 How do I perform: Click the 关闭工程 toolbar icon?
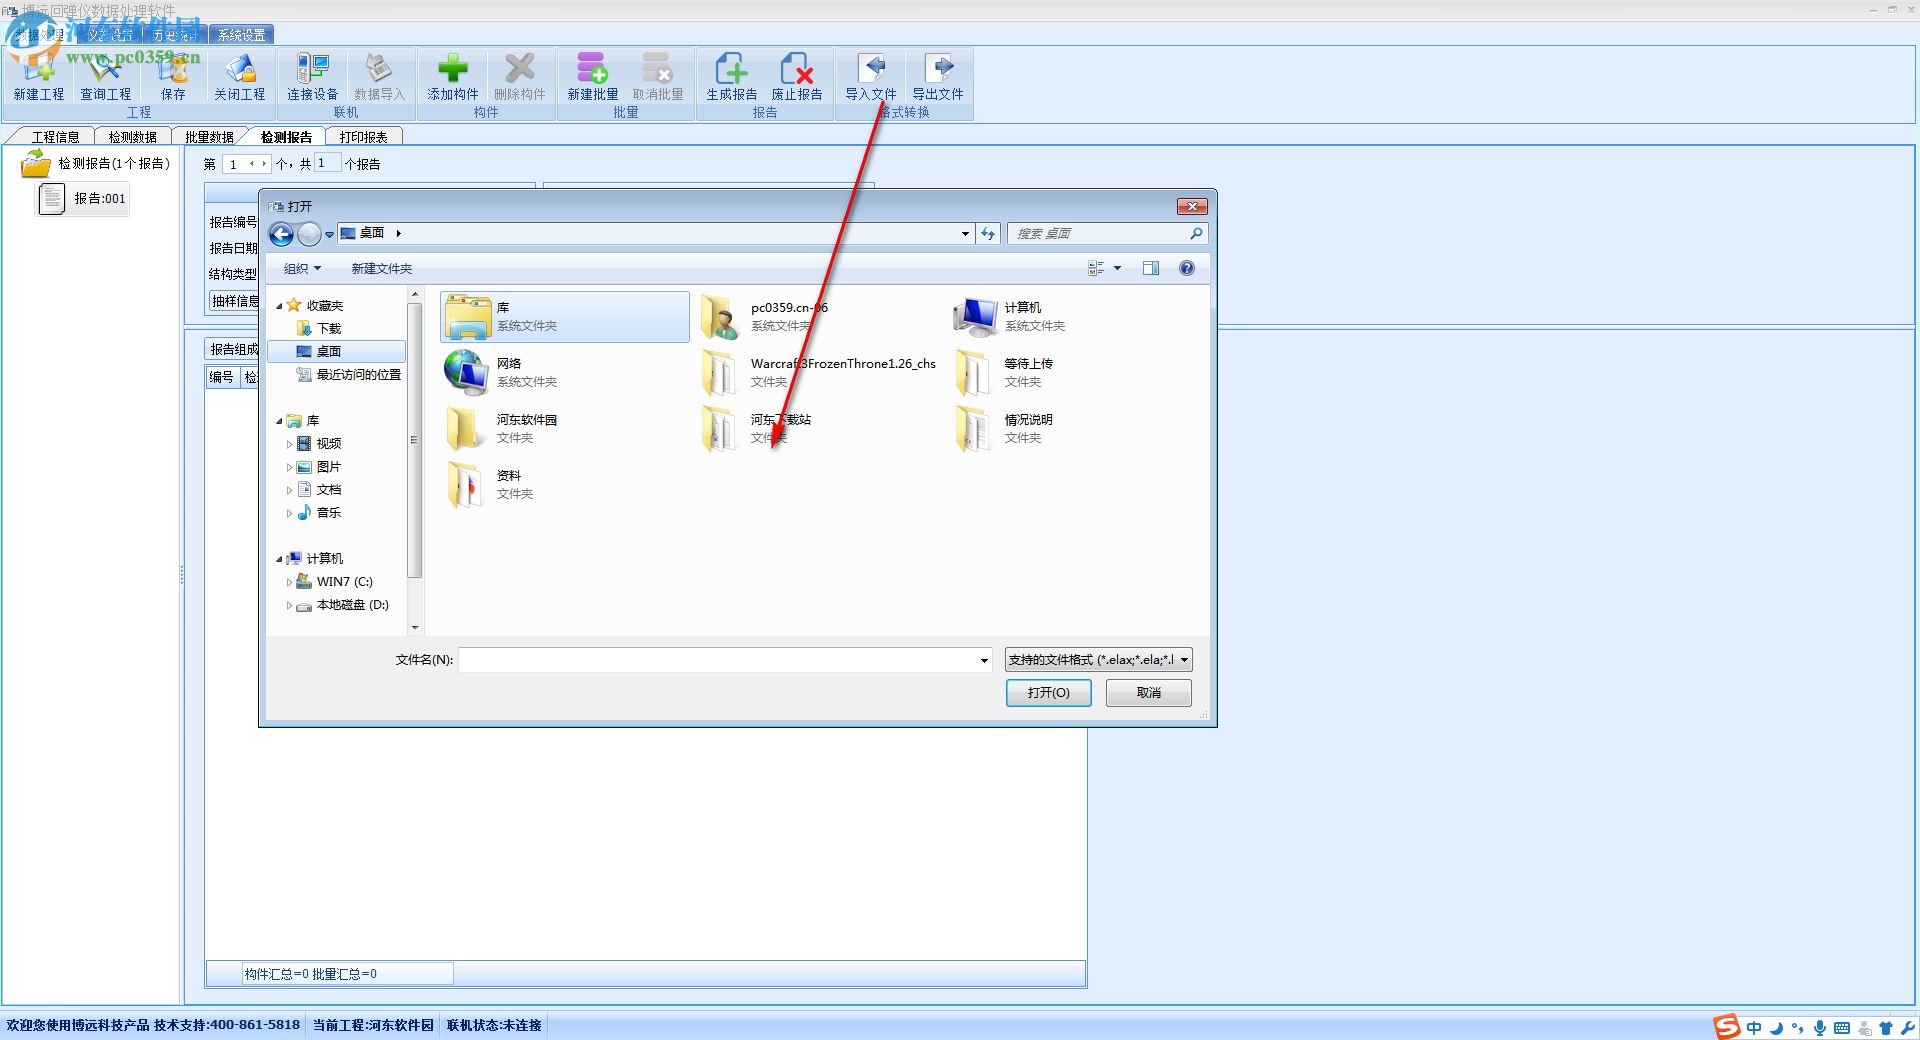click(x=239, y=77)
